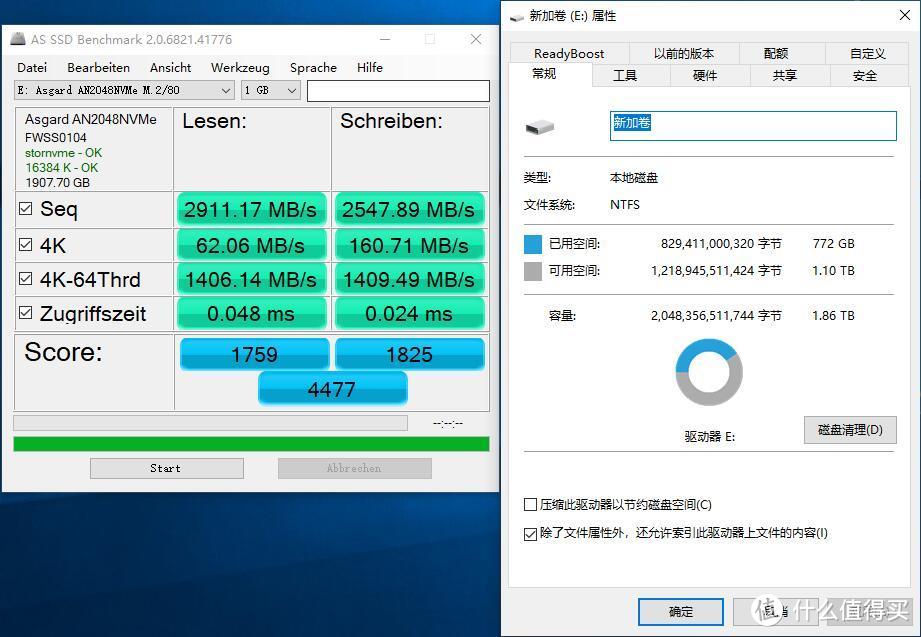Click the 磁盘清理(D) button
The height and width of the screenshot is (637, 921).
point(850,430)
